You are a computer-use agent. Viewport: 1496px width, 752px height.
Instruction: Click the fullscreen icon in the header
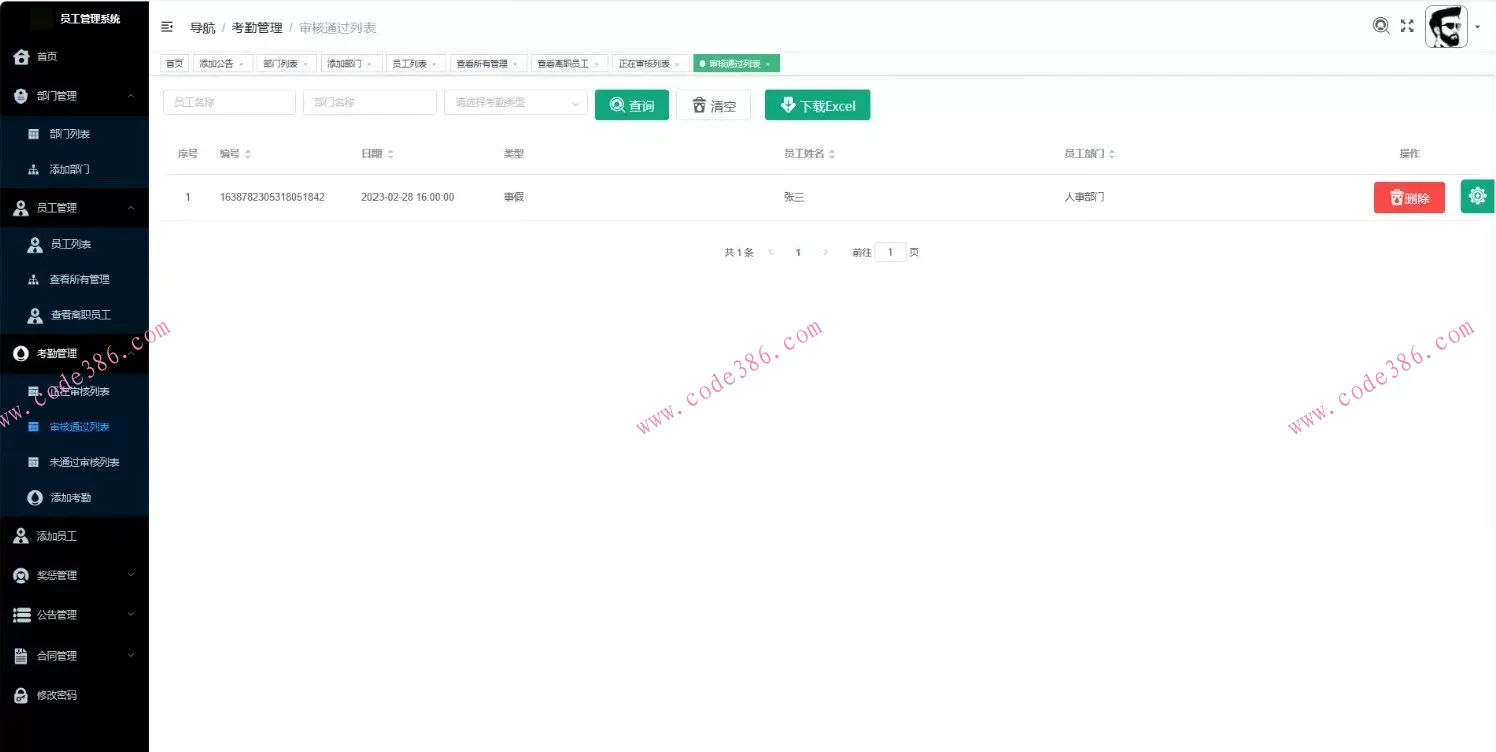1407,27
